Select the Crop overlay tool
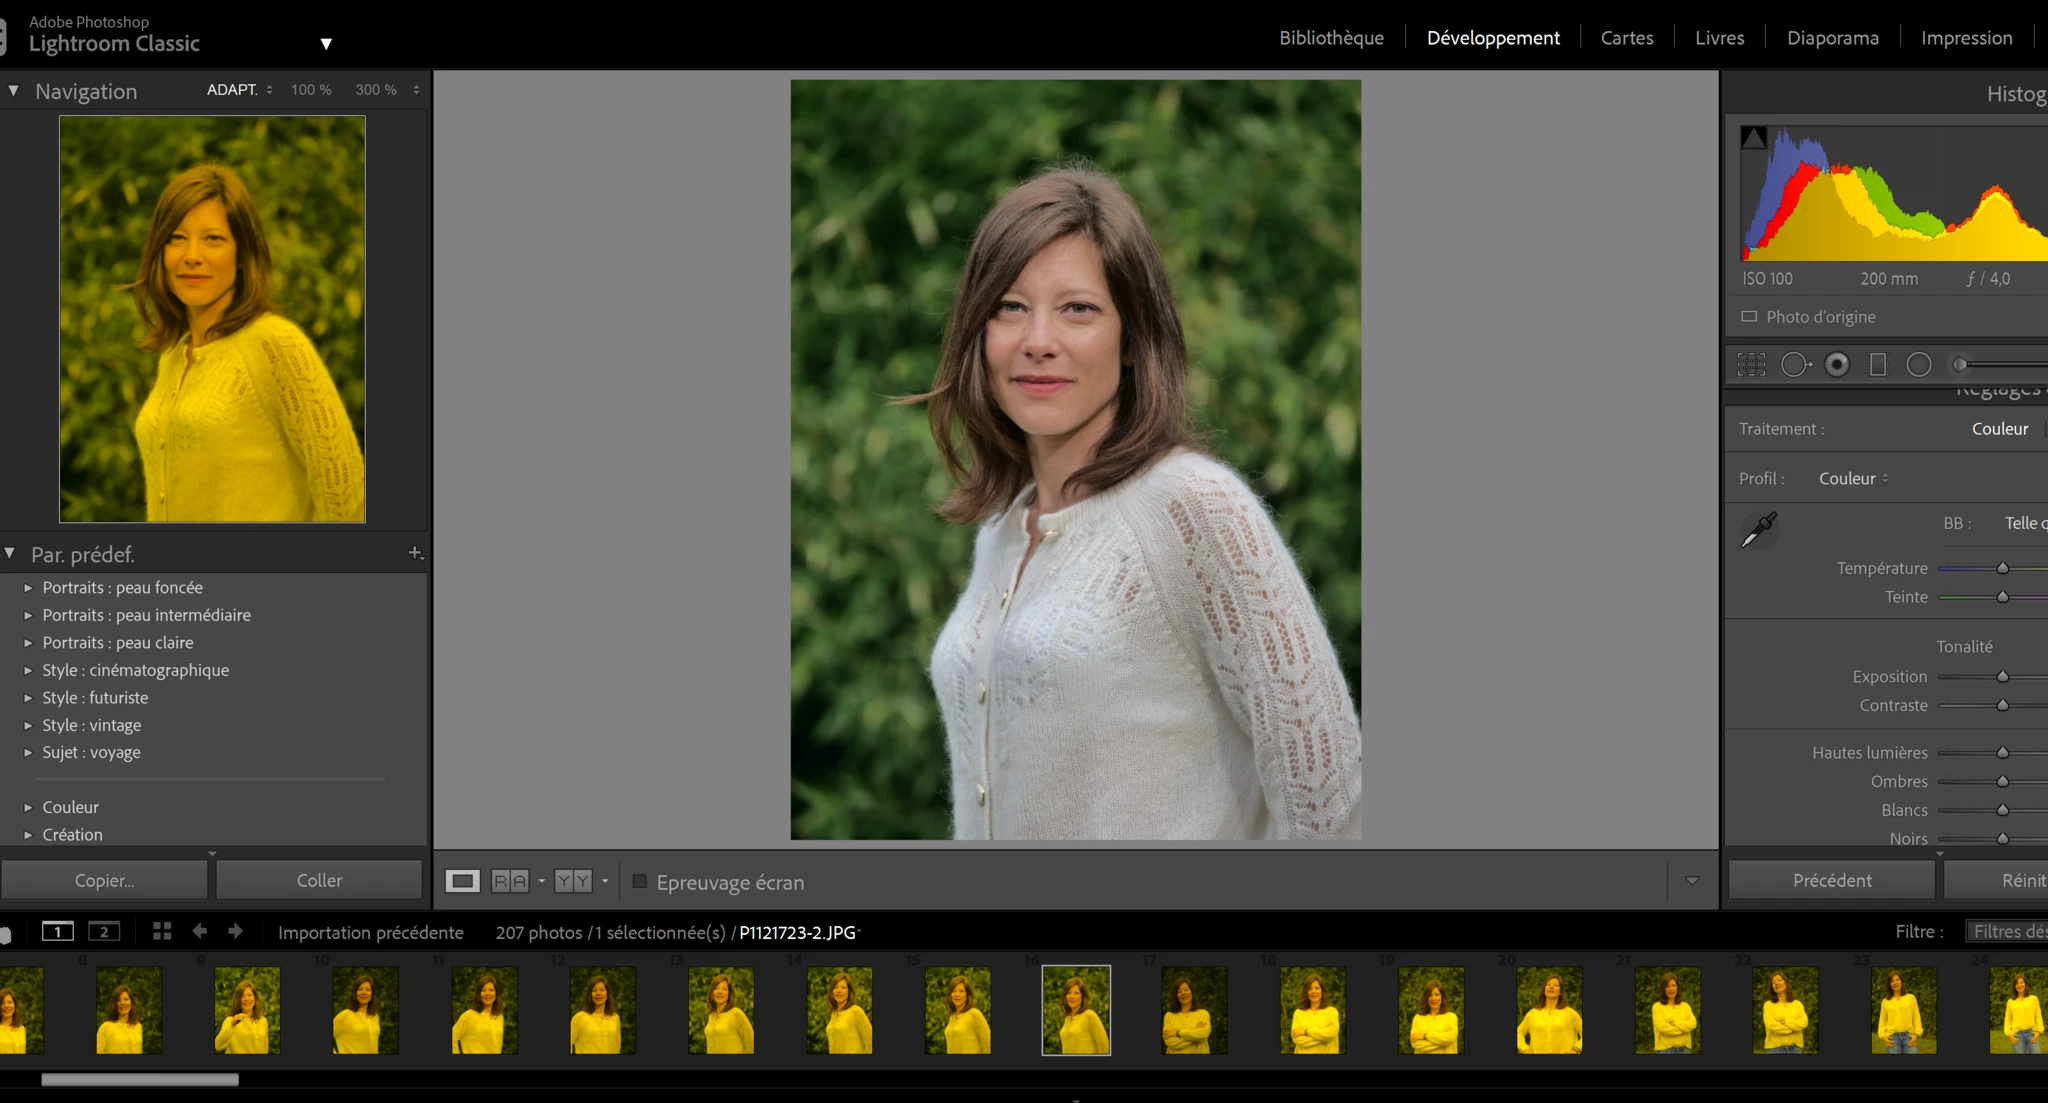 1751,365
